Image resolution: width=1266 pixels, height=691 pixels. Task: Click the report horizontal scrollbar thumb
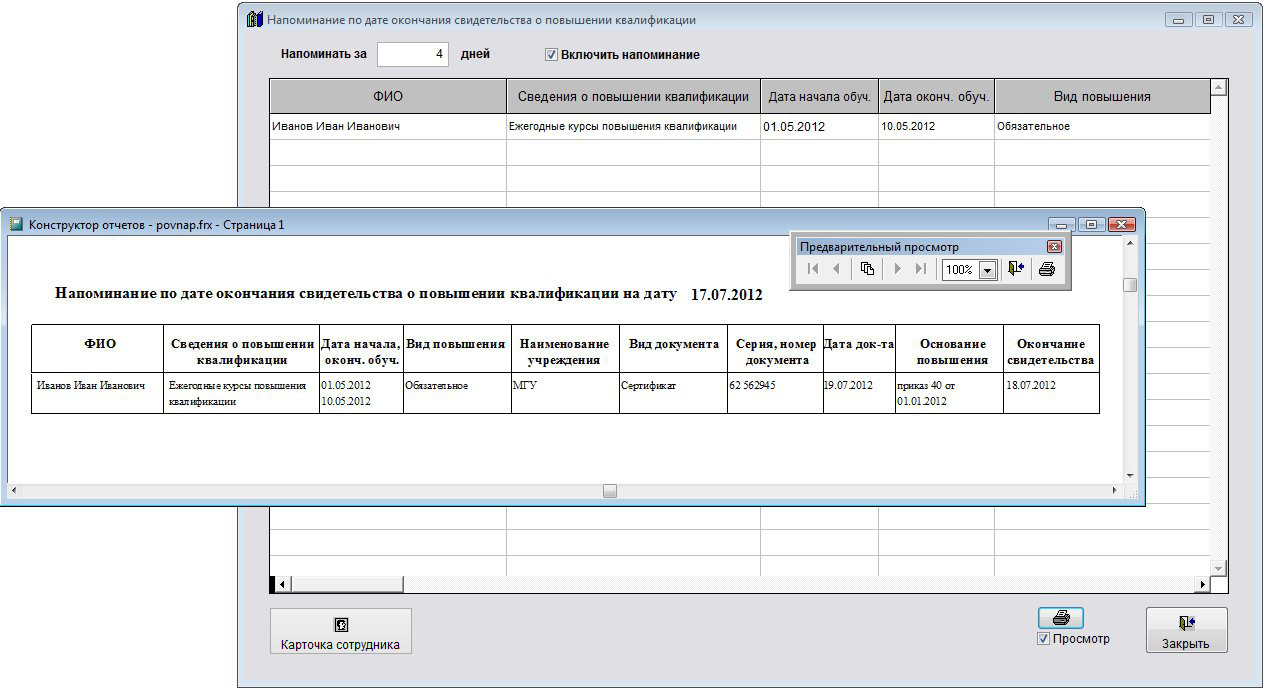609,491
